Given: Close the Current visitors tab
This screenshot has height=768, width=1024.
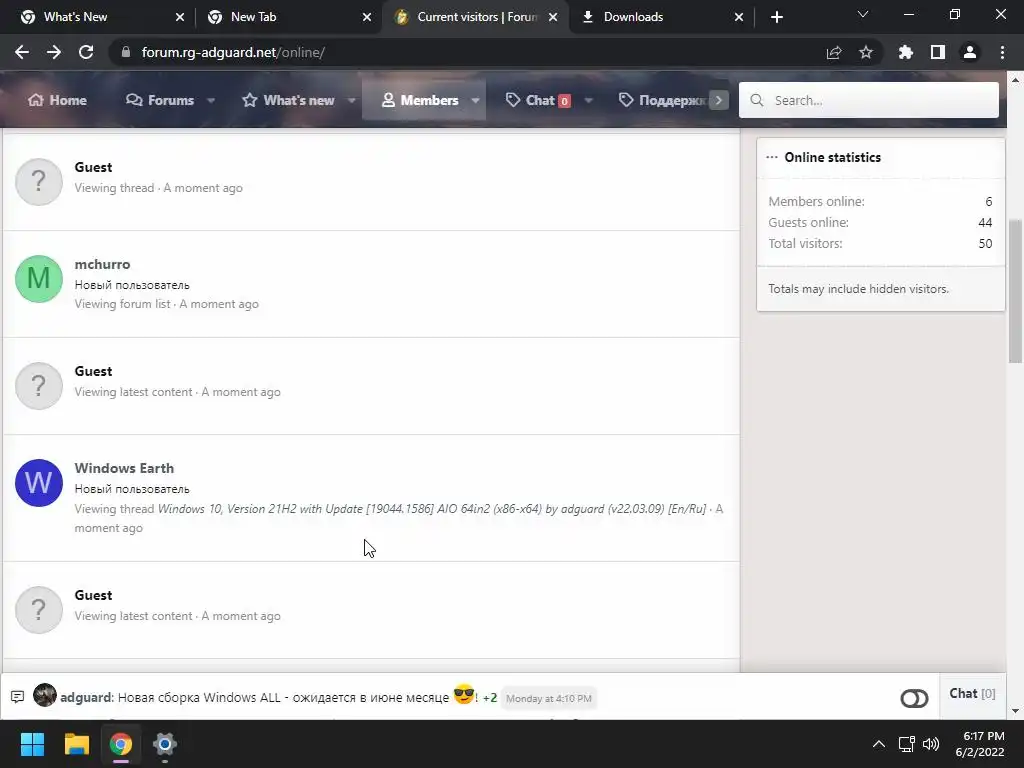Looking at the screenshot, I should tap(553, 17).
